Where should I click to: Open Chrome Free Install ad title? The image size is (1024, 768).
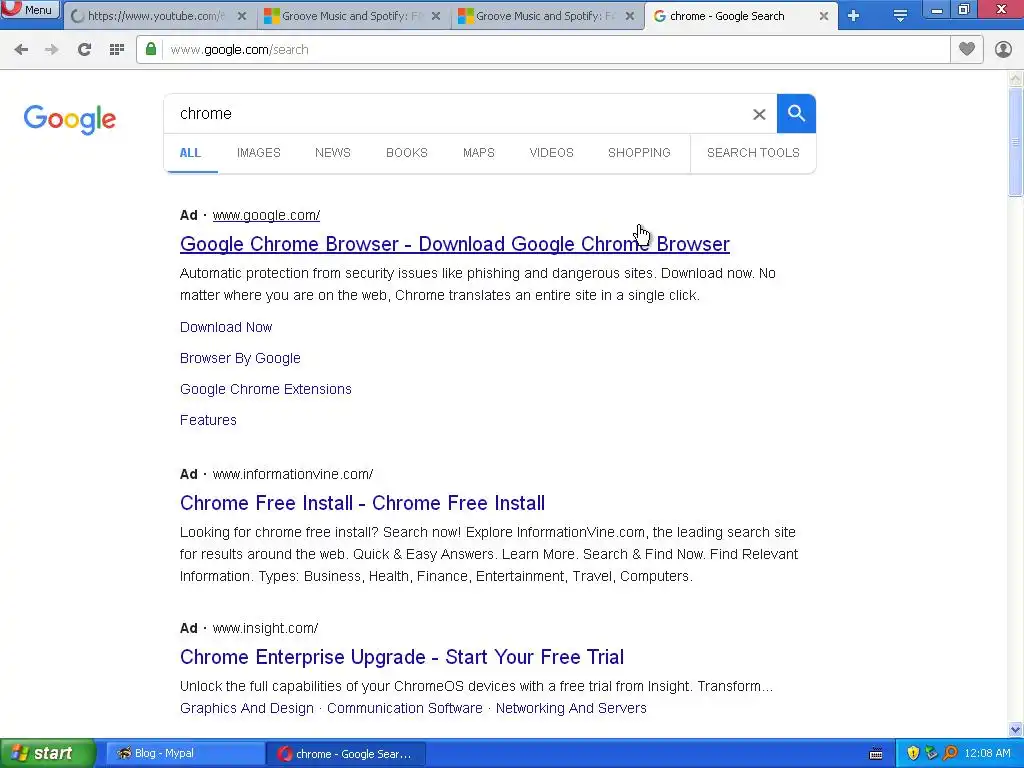(362, 504)
